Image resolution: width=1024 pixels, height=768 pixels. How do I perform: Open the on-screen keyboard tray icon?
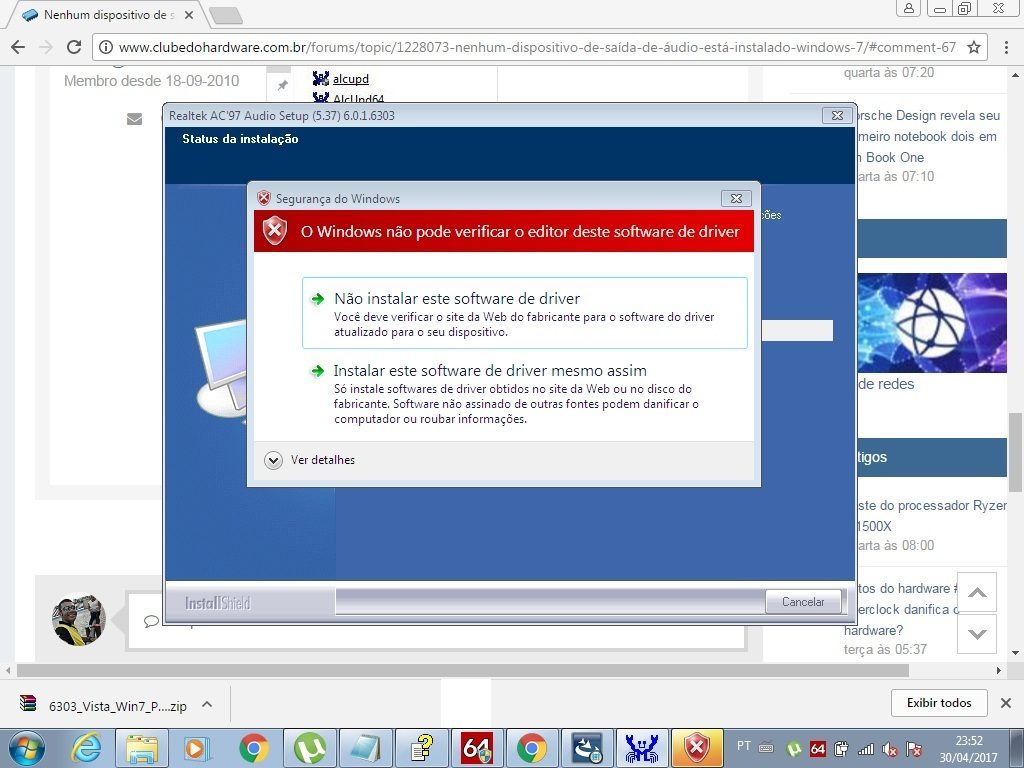pos(766,748)
